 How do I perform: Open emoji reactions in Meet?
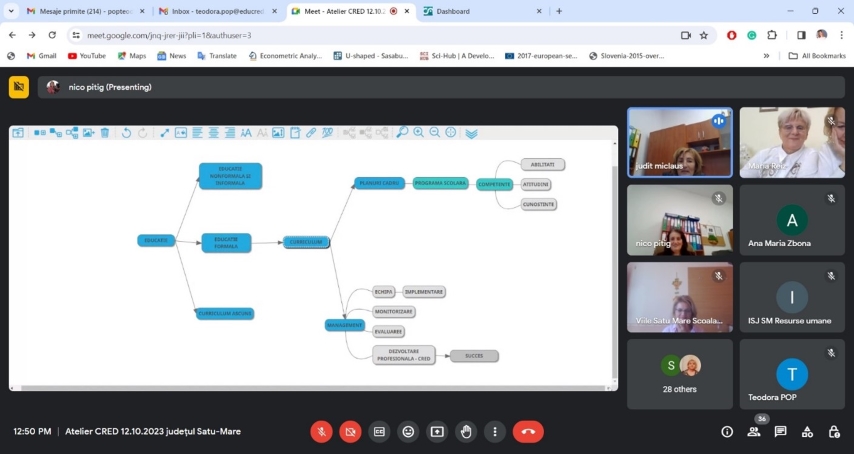[x=408, y=431]
